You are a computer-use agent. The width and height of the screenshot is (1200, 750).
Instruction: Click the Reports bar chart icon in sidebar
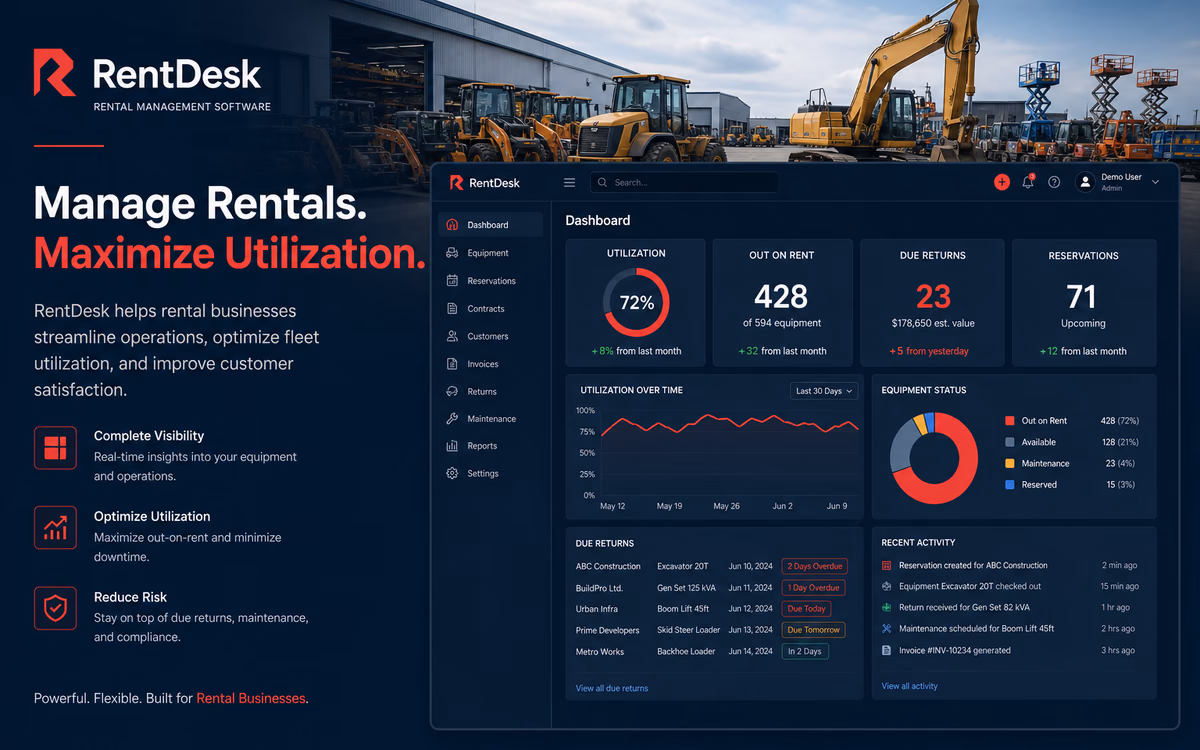point(452,446)
